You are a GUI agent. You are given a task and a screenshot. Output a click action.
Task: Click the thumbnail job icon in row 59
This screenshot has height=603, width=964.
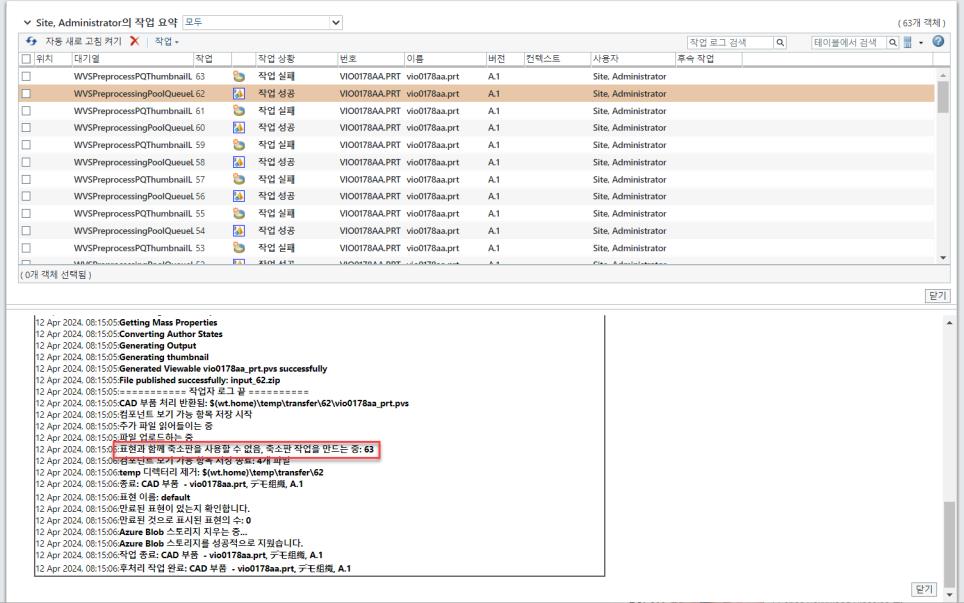tap(239, 145)
